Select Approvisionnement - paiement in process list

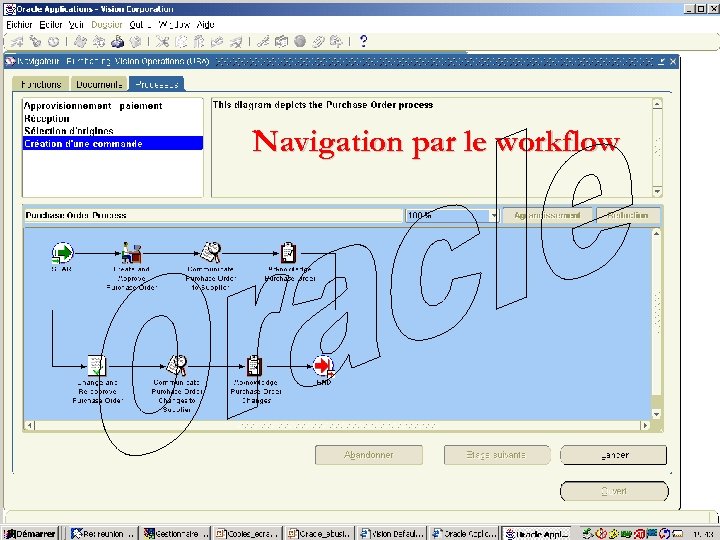point(112,106)
